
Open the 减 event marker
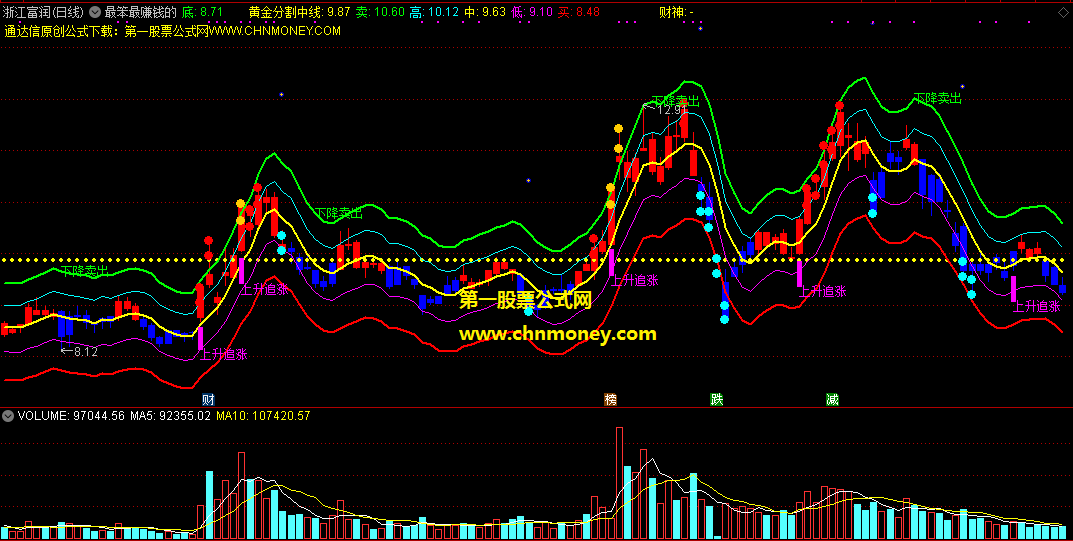tap(832, 399)
